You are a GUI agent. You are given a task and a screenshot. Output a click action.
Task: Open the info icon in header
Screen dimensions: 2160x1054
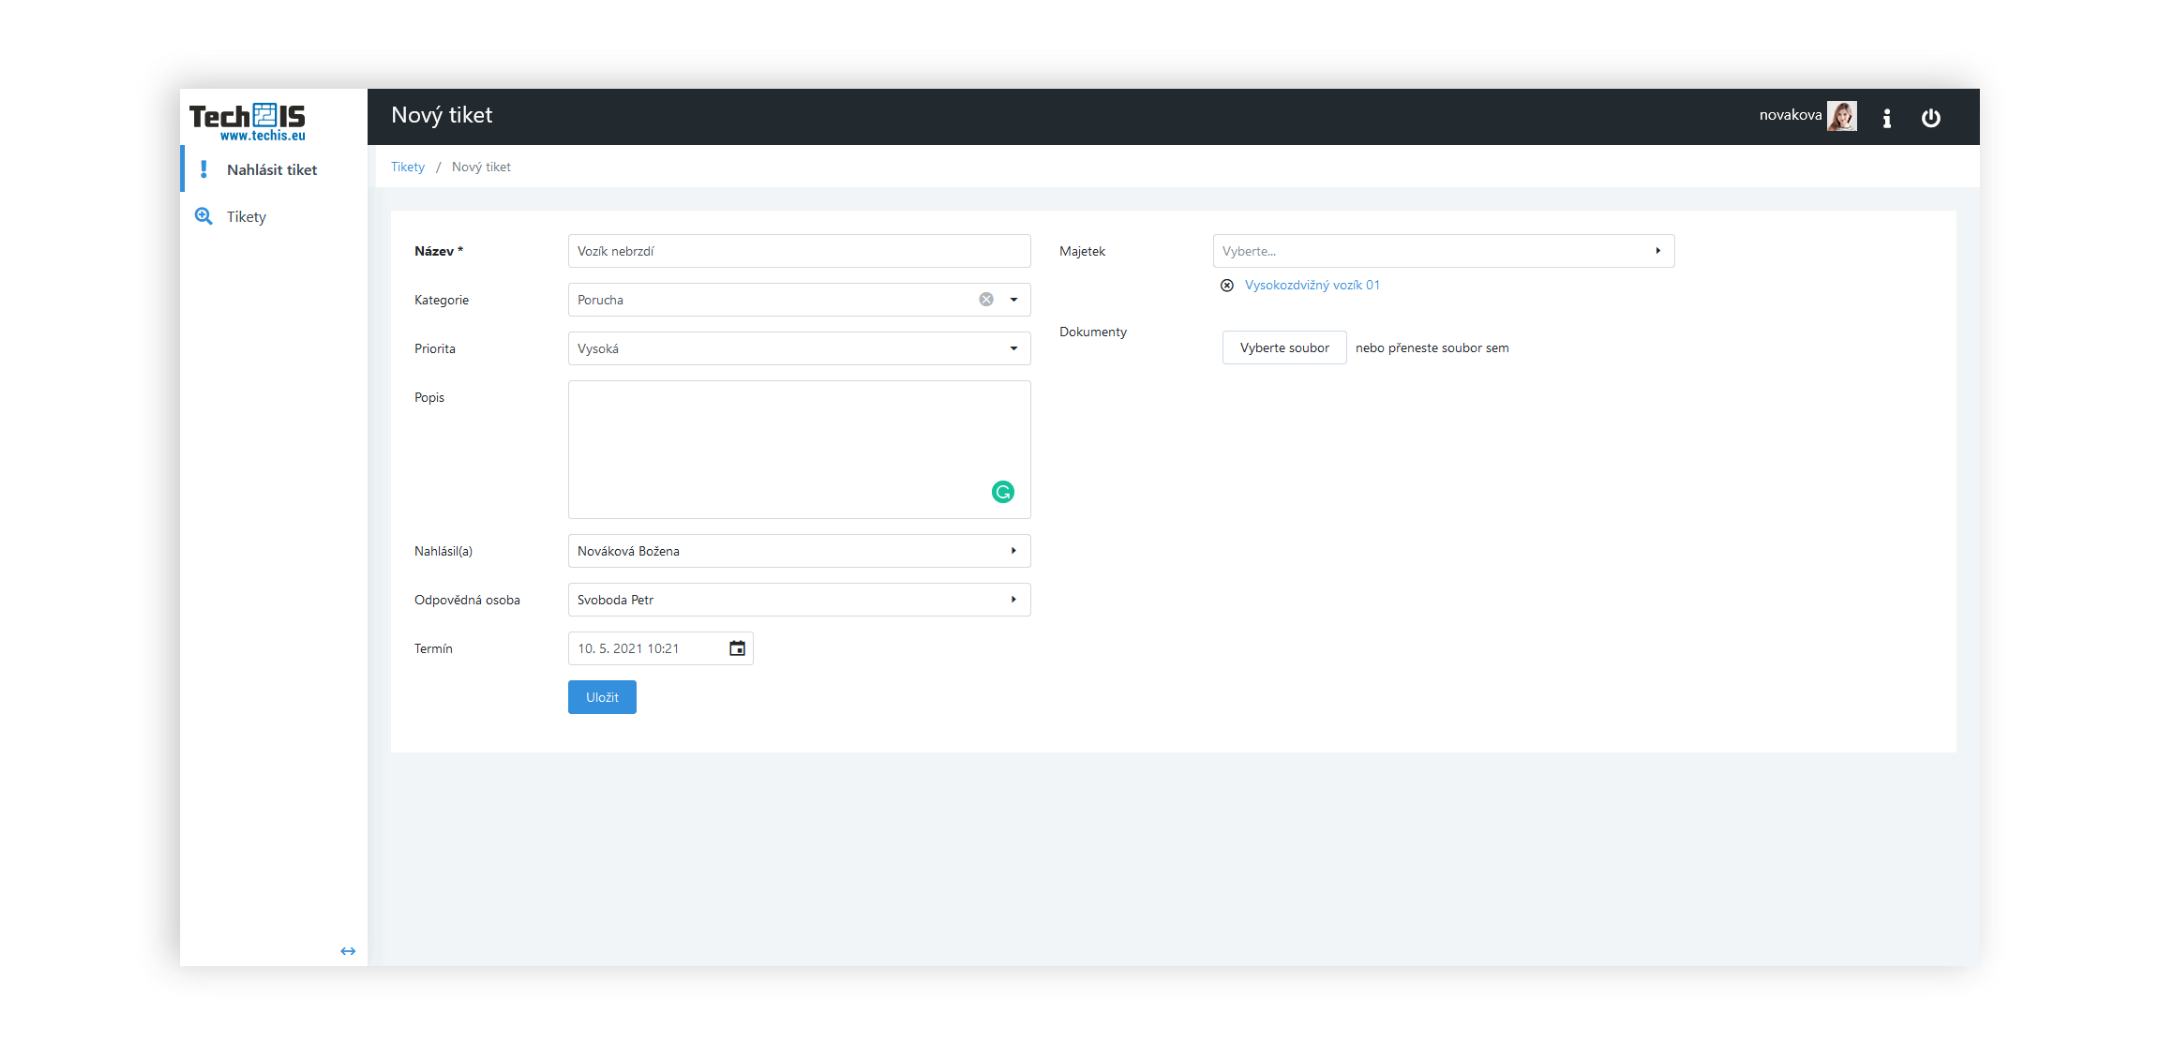1887,117
